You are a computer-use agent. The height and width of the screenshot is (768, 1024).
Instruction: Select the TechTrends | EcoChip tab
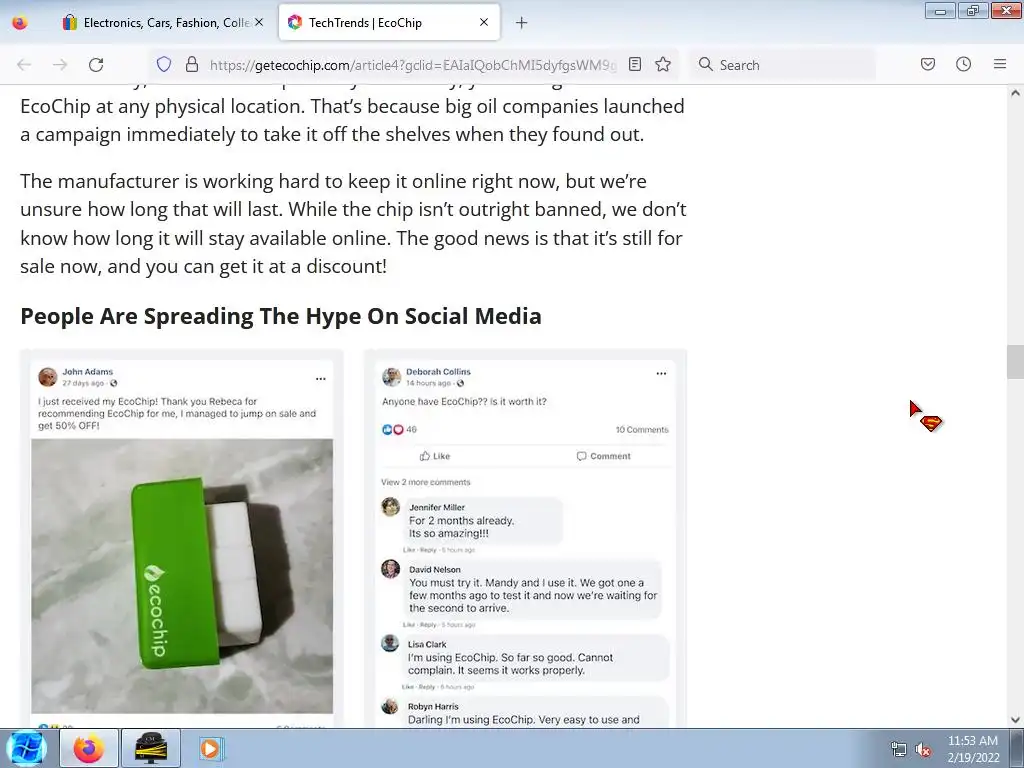coord(389,23)
